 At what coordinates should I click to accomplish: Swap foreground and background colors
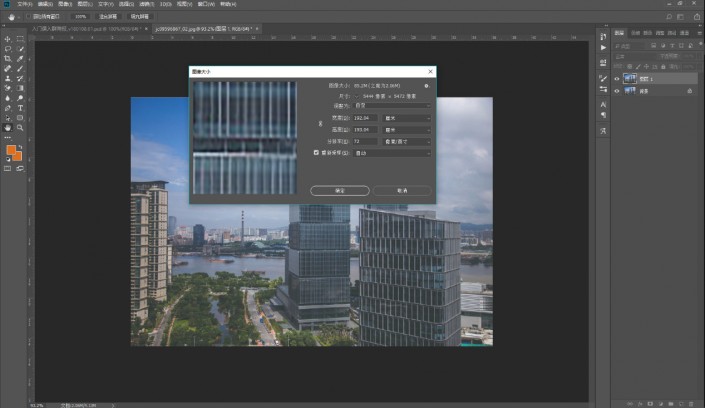coord(20,147)
